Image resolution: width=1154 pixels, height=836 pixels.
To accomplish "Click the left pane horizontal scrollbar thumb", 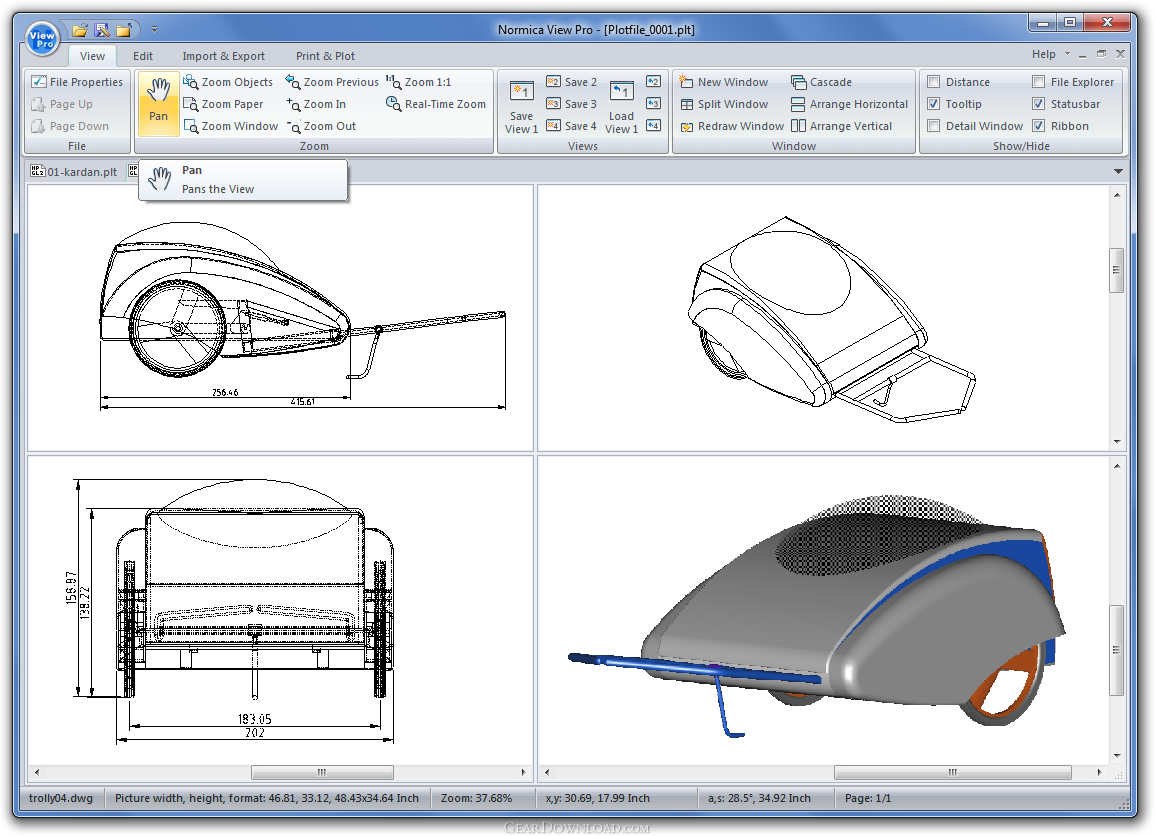I will click(x=322, y=772).
